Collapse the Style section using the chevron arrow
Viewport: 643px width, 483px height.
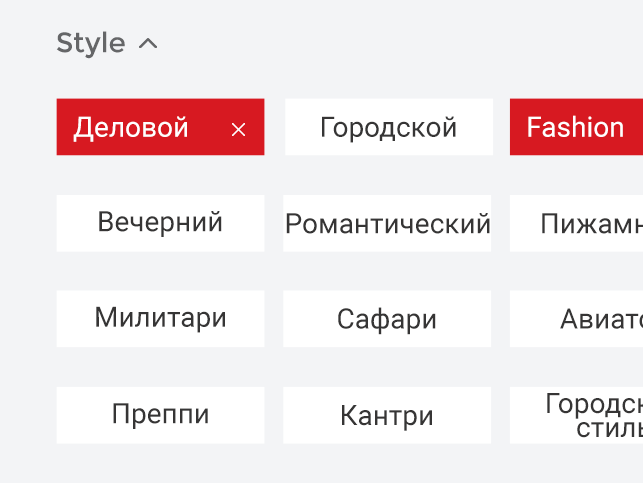(x=148, y=44)
